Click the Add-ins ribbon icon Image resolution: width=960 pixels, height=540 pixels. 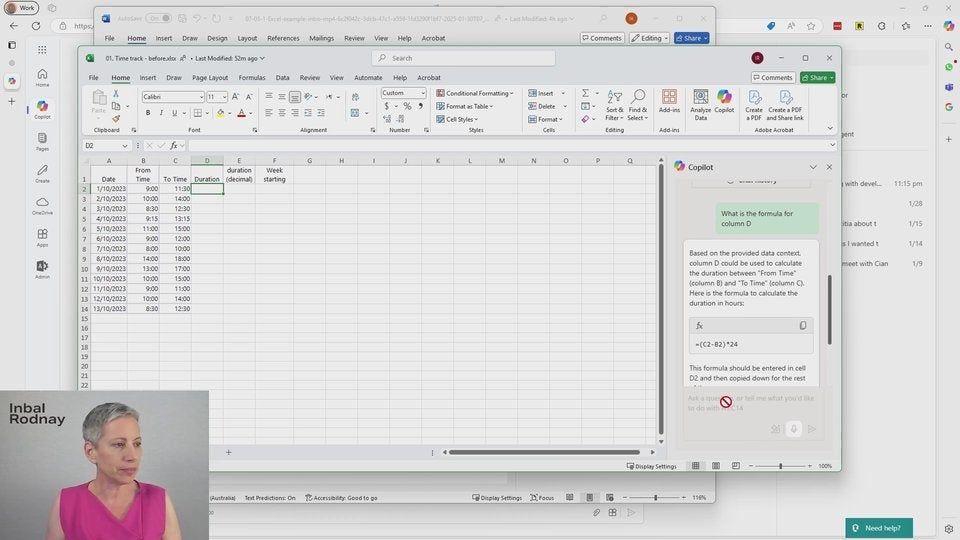tap(669, 102)
